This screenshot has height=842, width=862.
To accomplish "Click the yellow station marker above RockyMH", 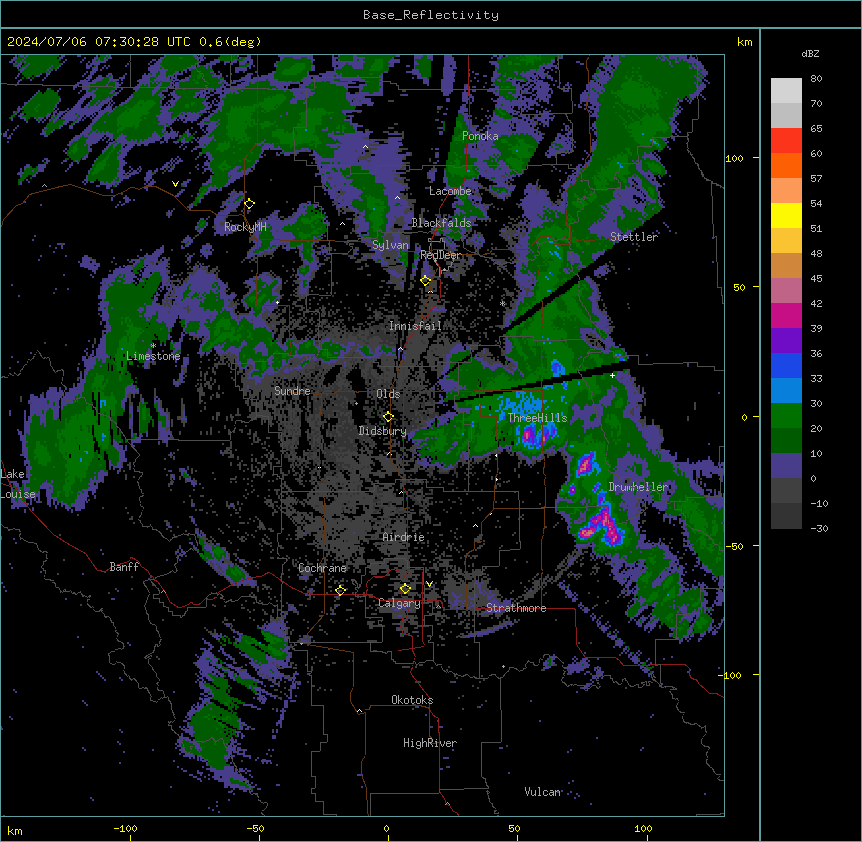I will click(249, 204).
